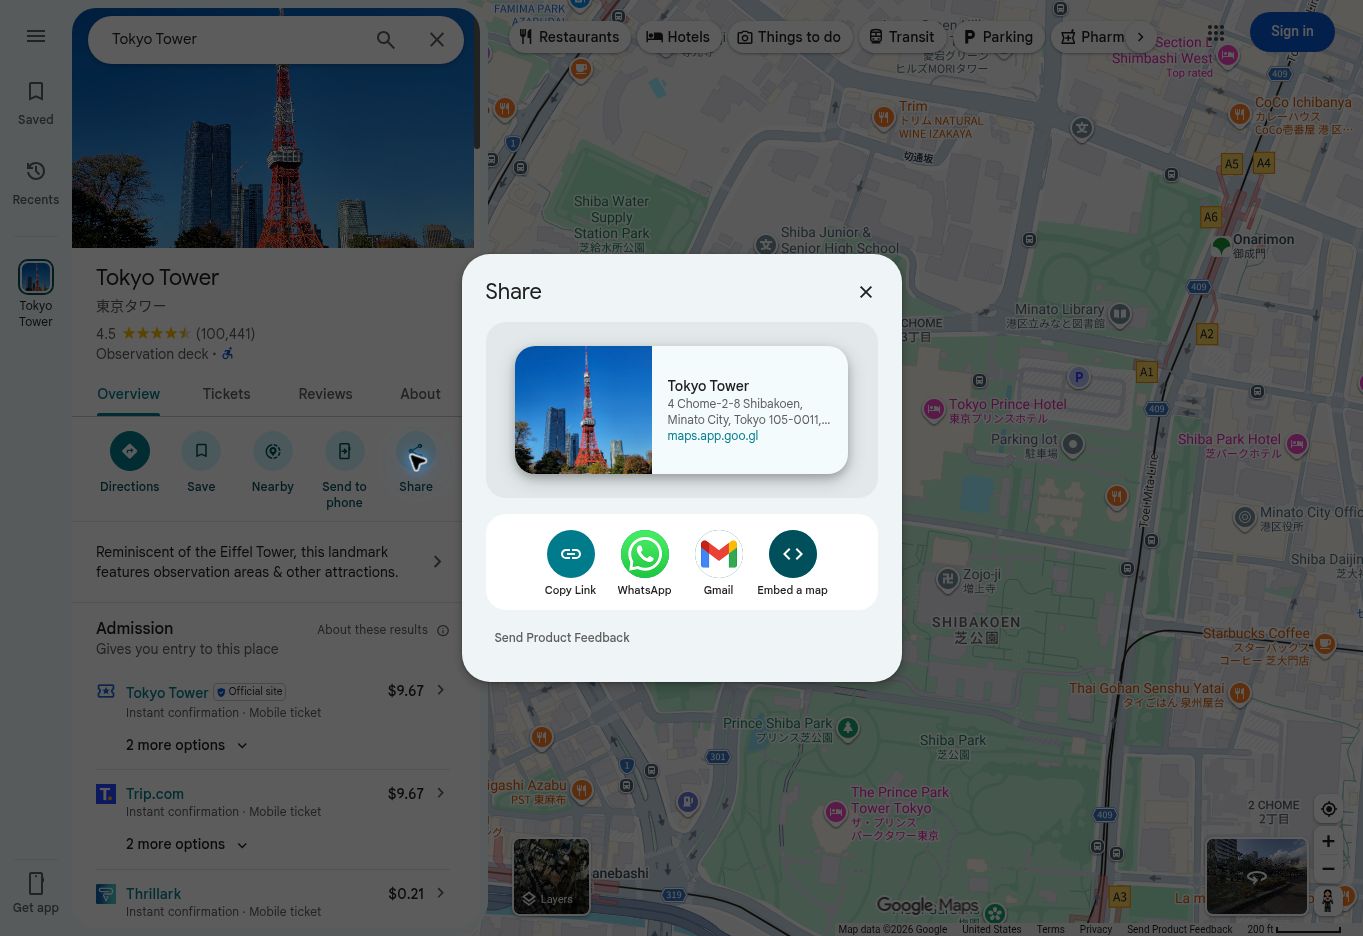Screen dimensions: 1363x936
Task: Share via Gmail icon
Action: 719,554
